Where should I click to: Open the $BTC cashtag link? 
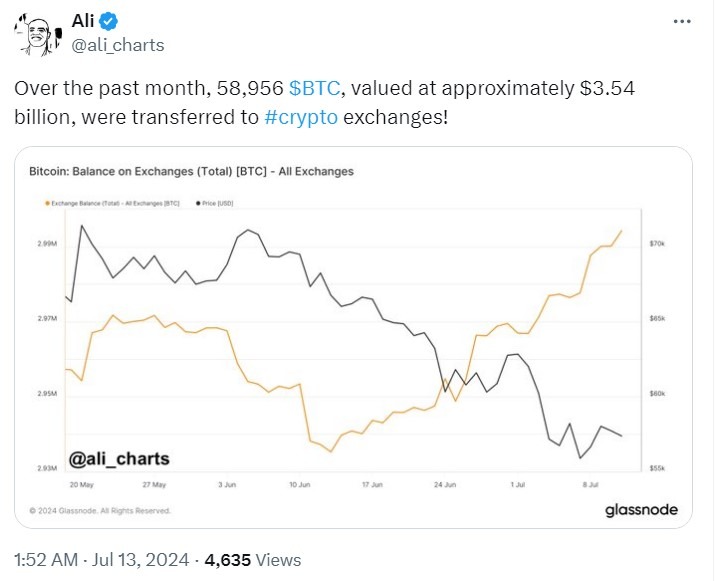point(313,88)
